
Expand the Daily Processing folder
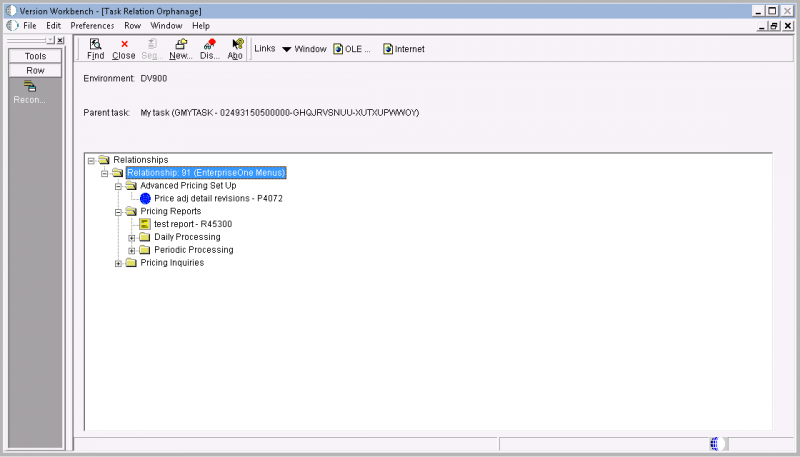click(132, 237)
